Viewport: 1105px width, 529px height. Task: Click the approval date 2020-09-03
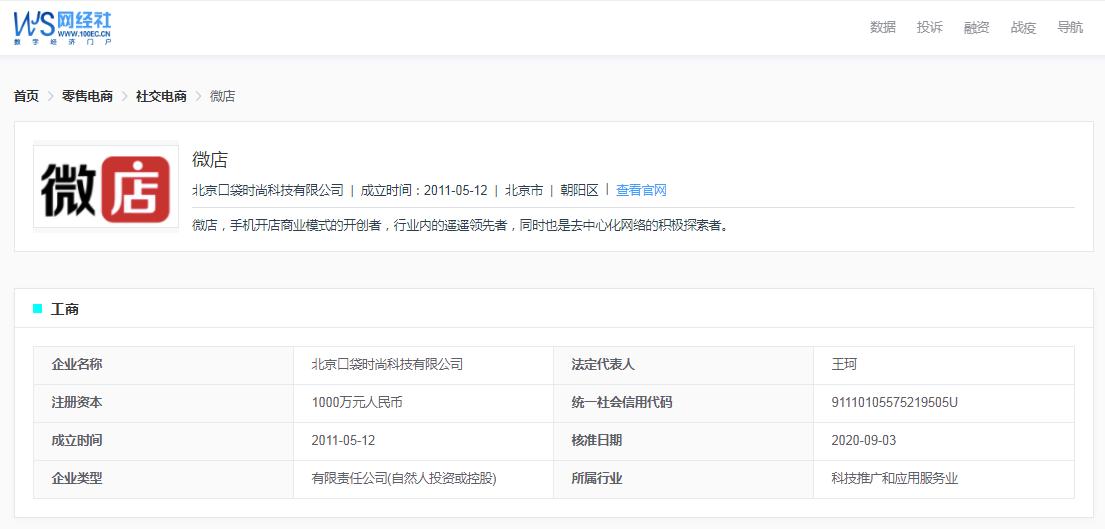[864, 441]
